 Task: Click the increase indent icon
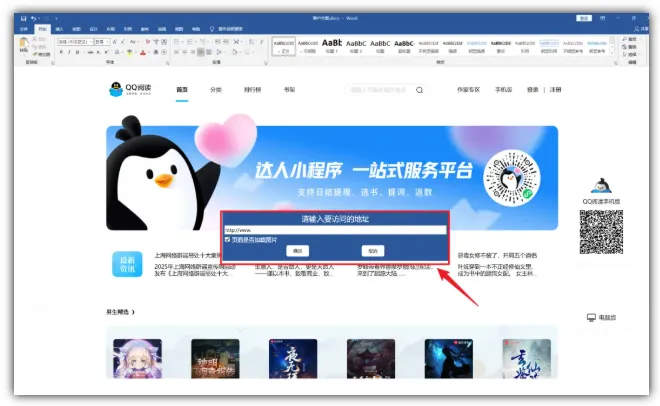(226, 42)
